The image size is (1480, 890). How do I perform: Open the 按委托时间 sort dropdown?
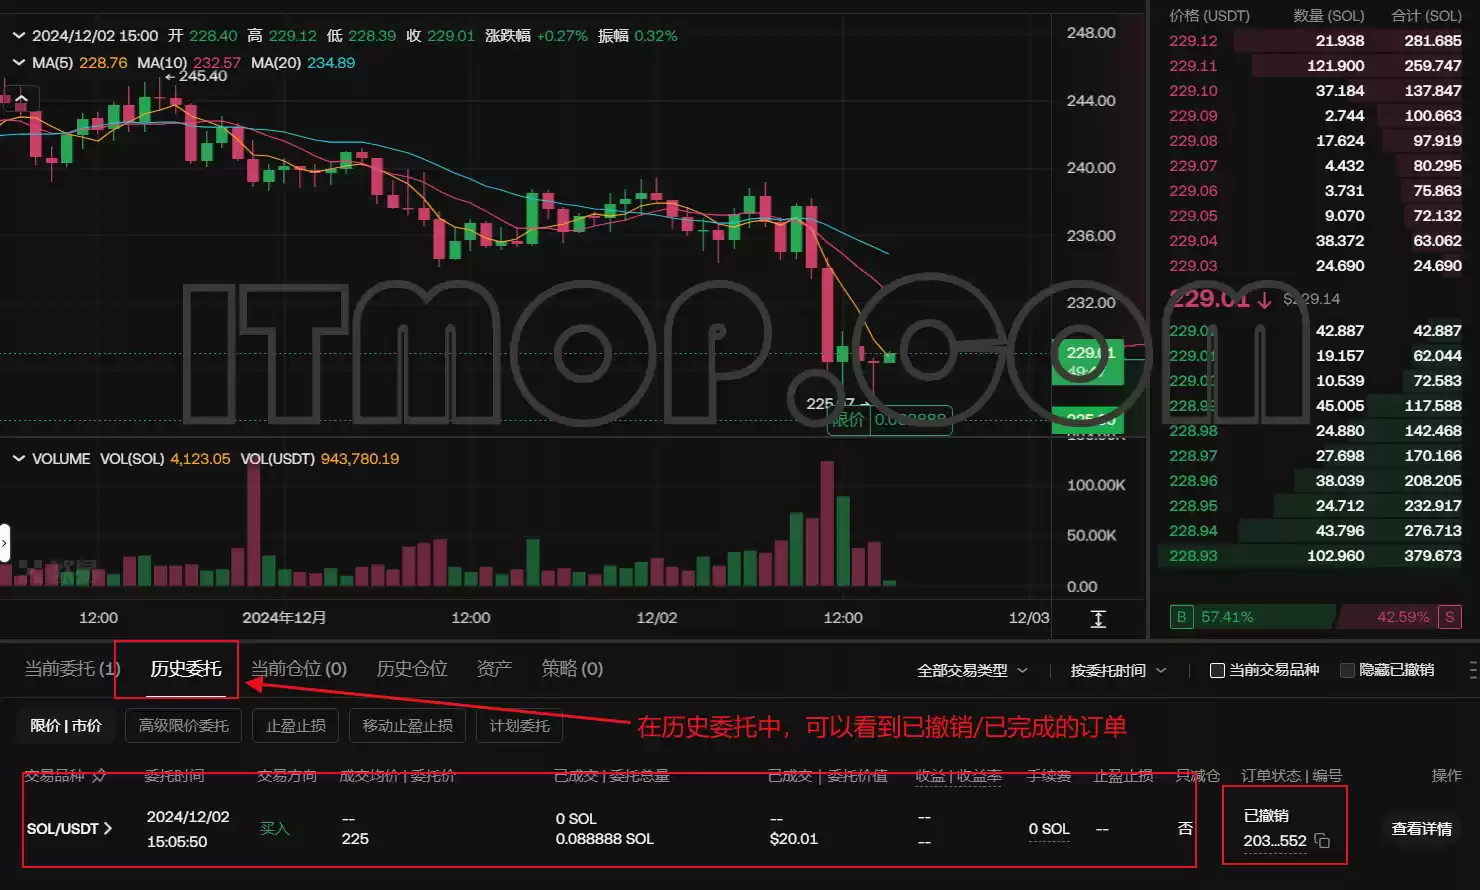coord(1118,670)
